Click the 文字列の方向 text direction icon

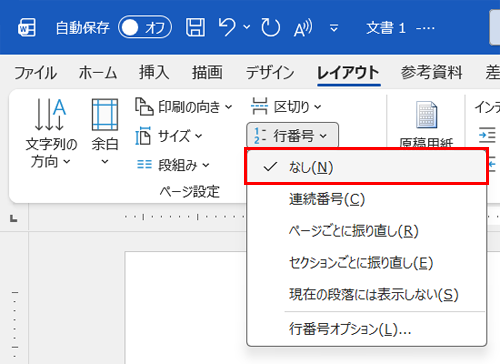click(x=50, y=114)
